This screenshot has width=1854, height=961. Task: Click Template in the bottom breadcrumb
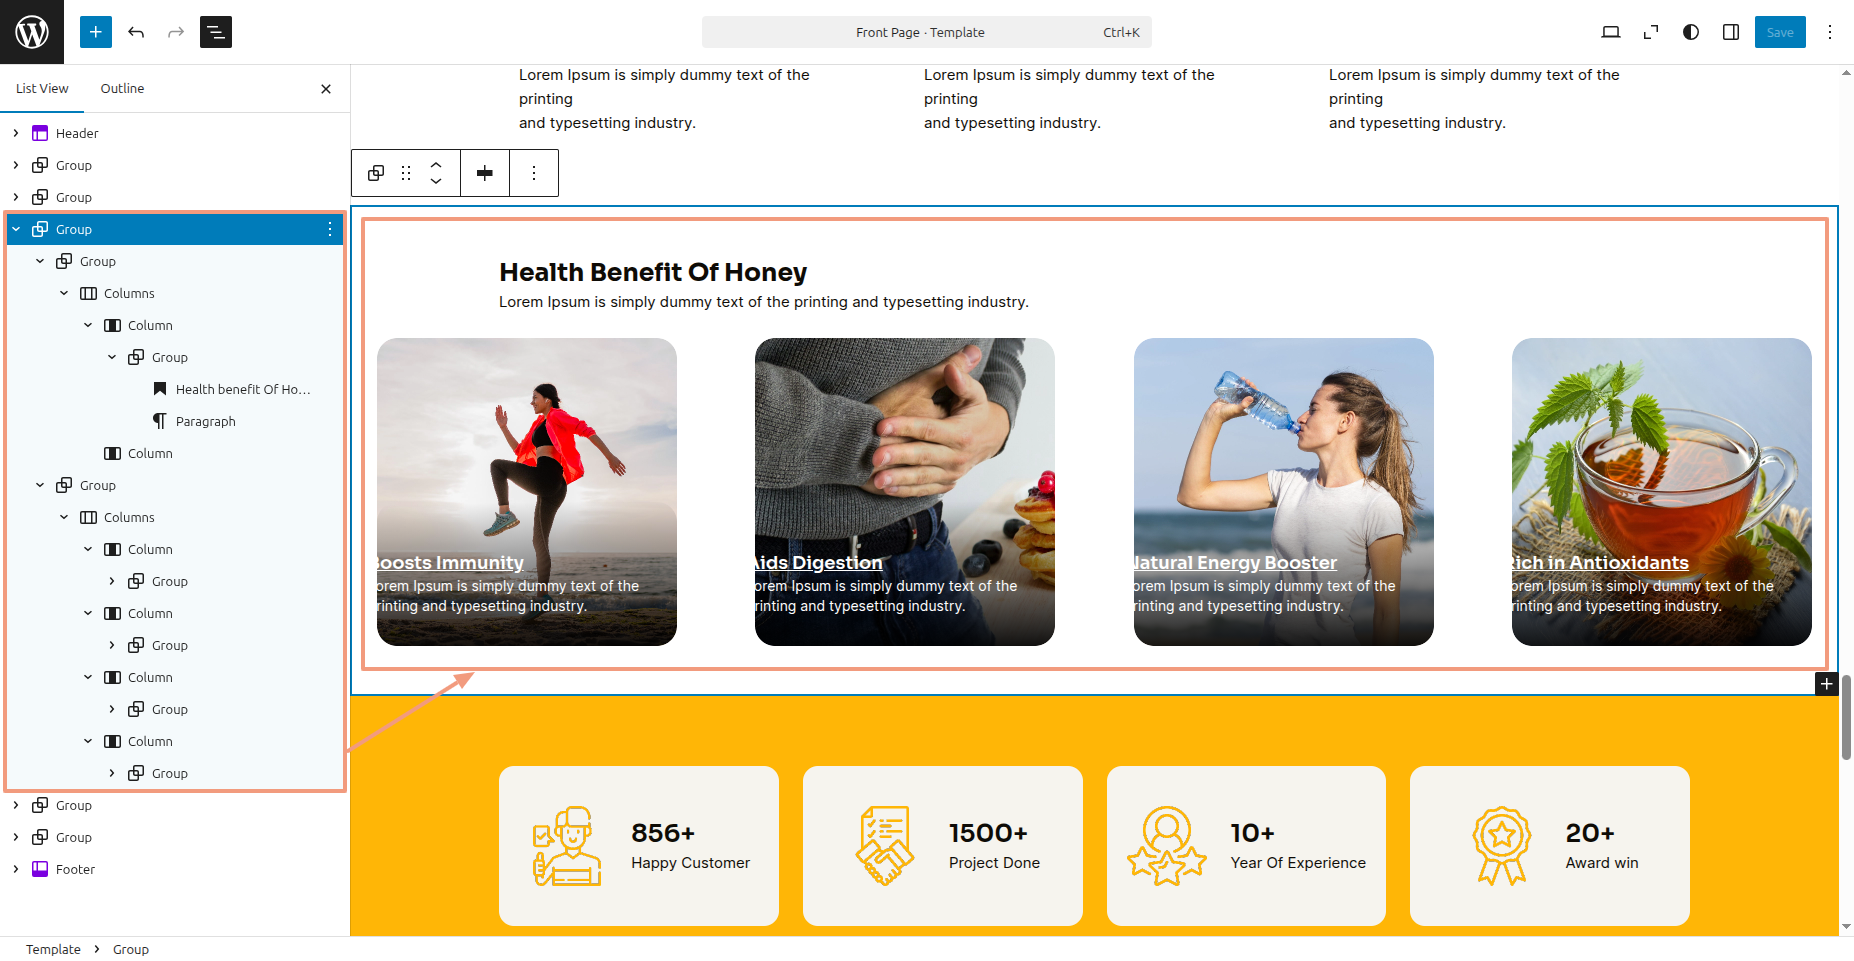pos(53,949)
